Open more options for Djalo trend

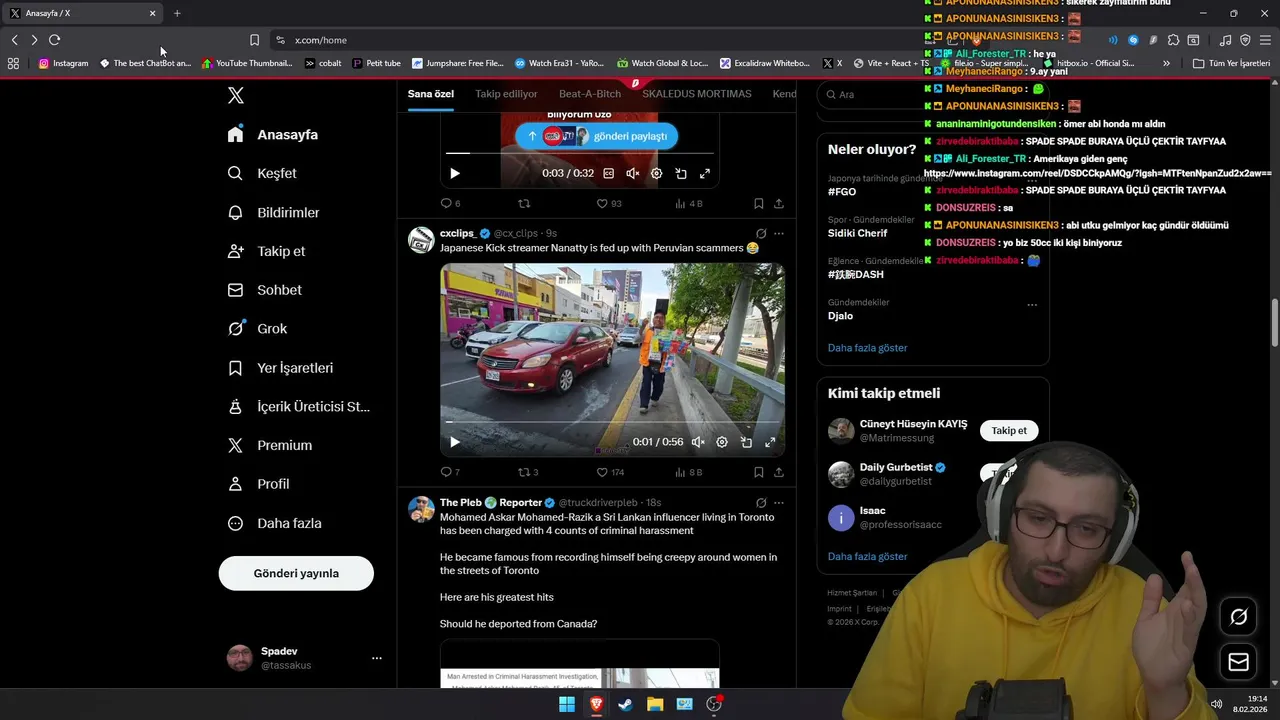[x=1032, y=304]
